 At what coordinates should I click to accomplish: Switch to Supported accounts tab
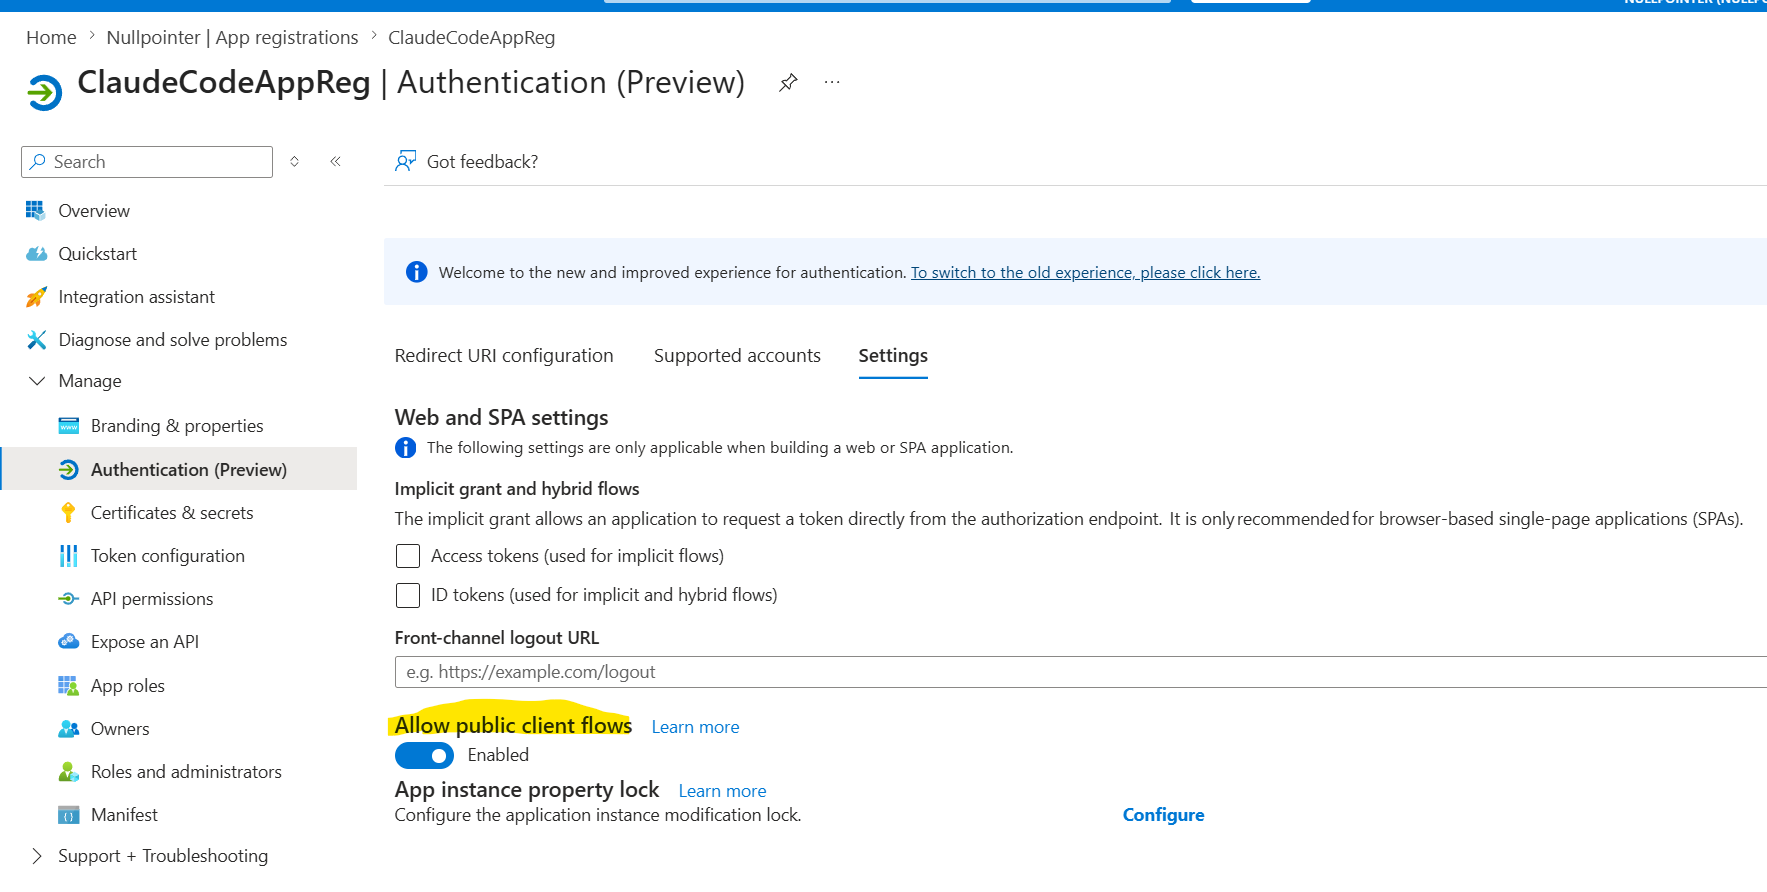click(x=737, y=356)
